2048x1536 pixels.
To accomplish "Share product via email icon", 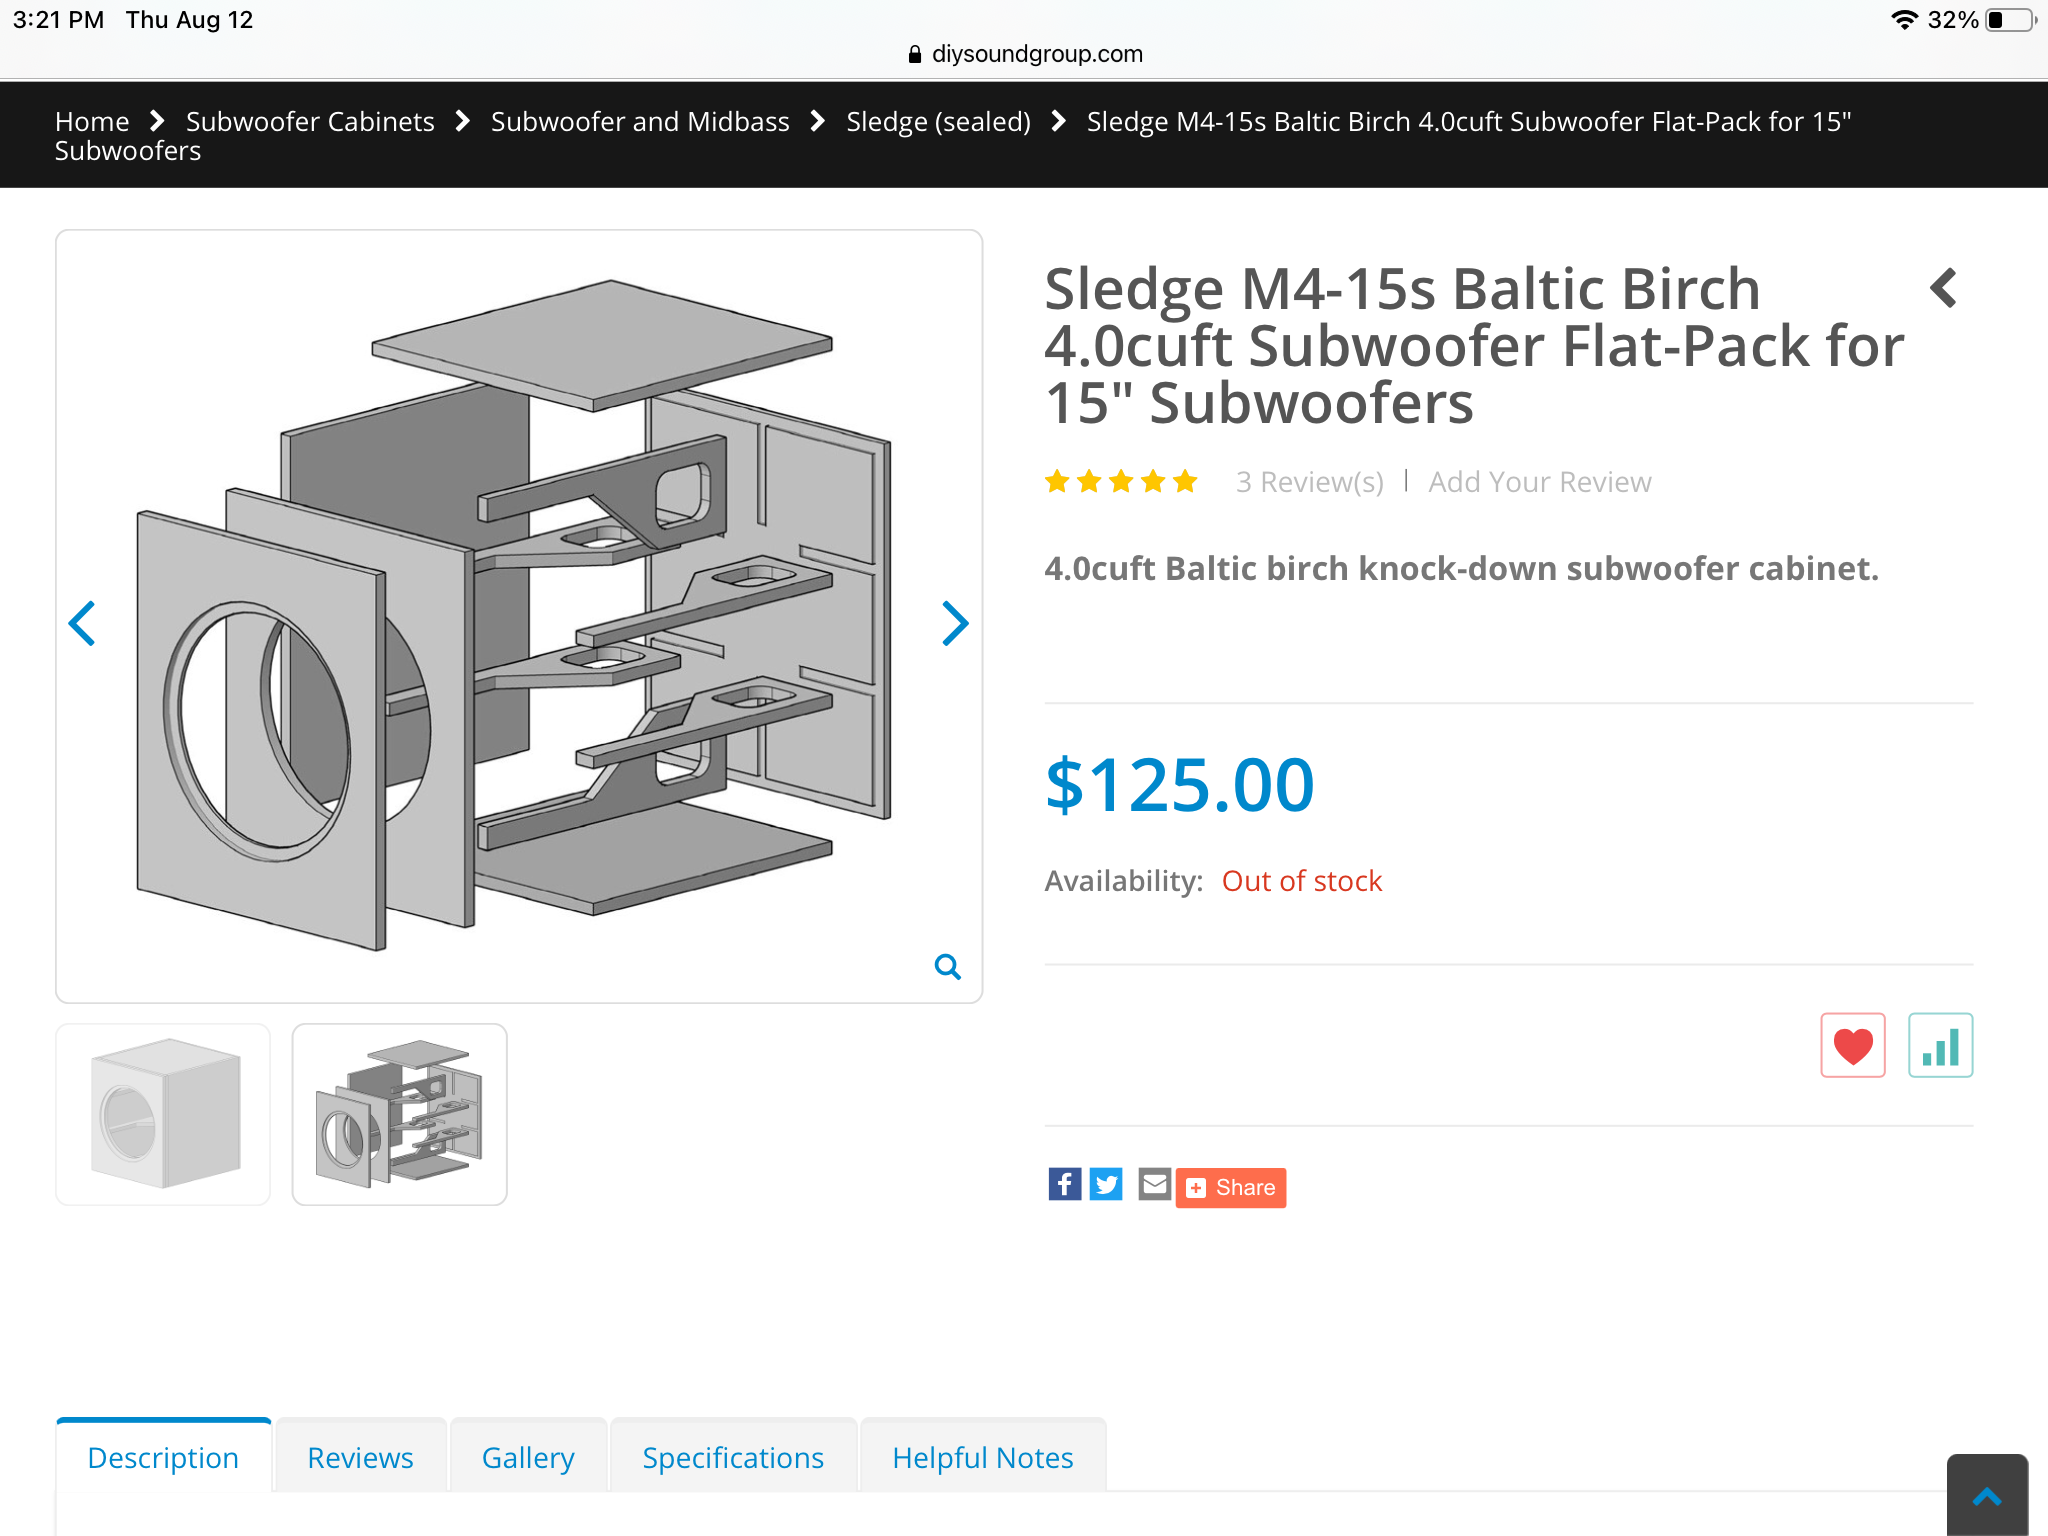I will 1154,1185.
